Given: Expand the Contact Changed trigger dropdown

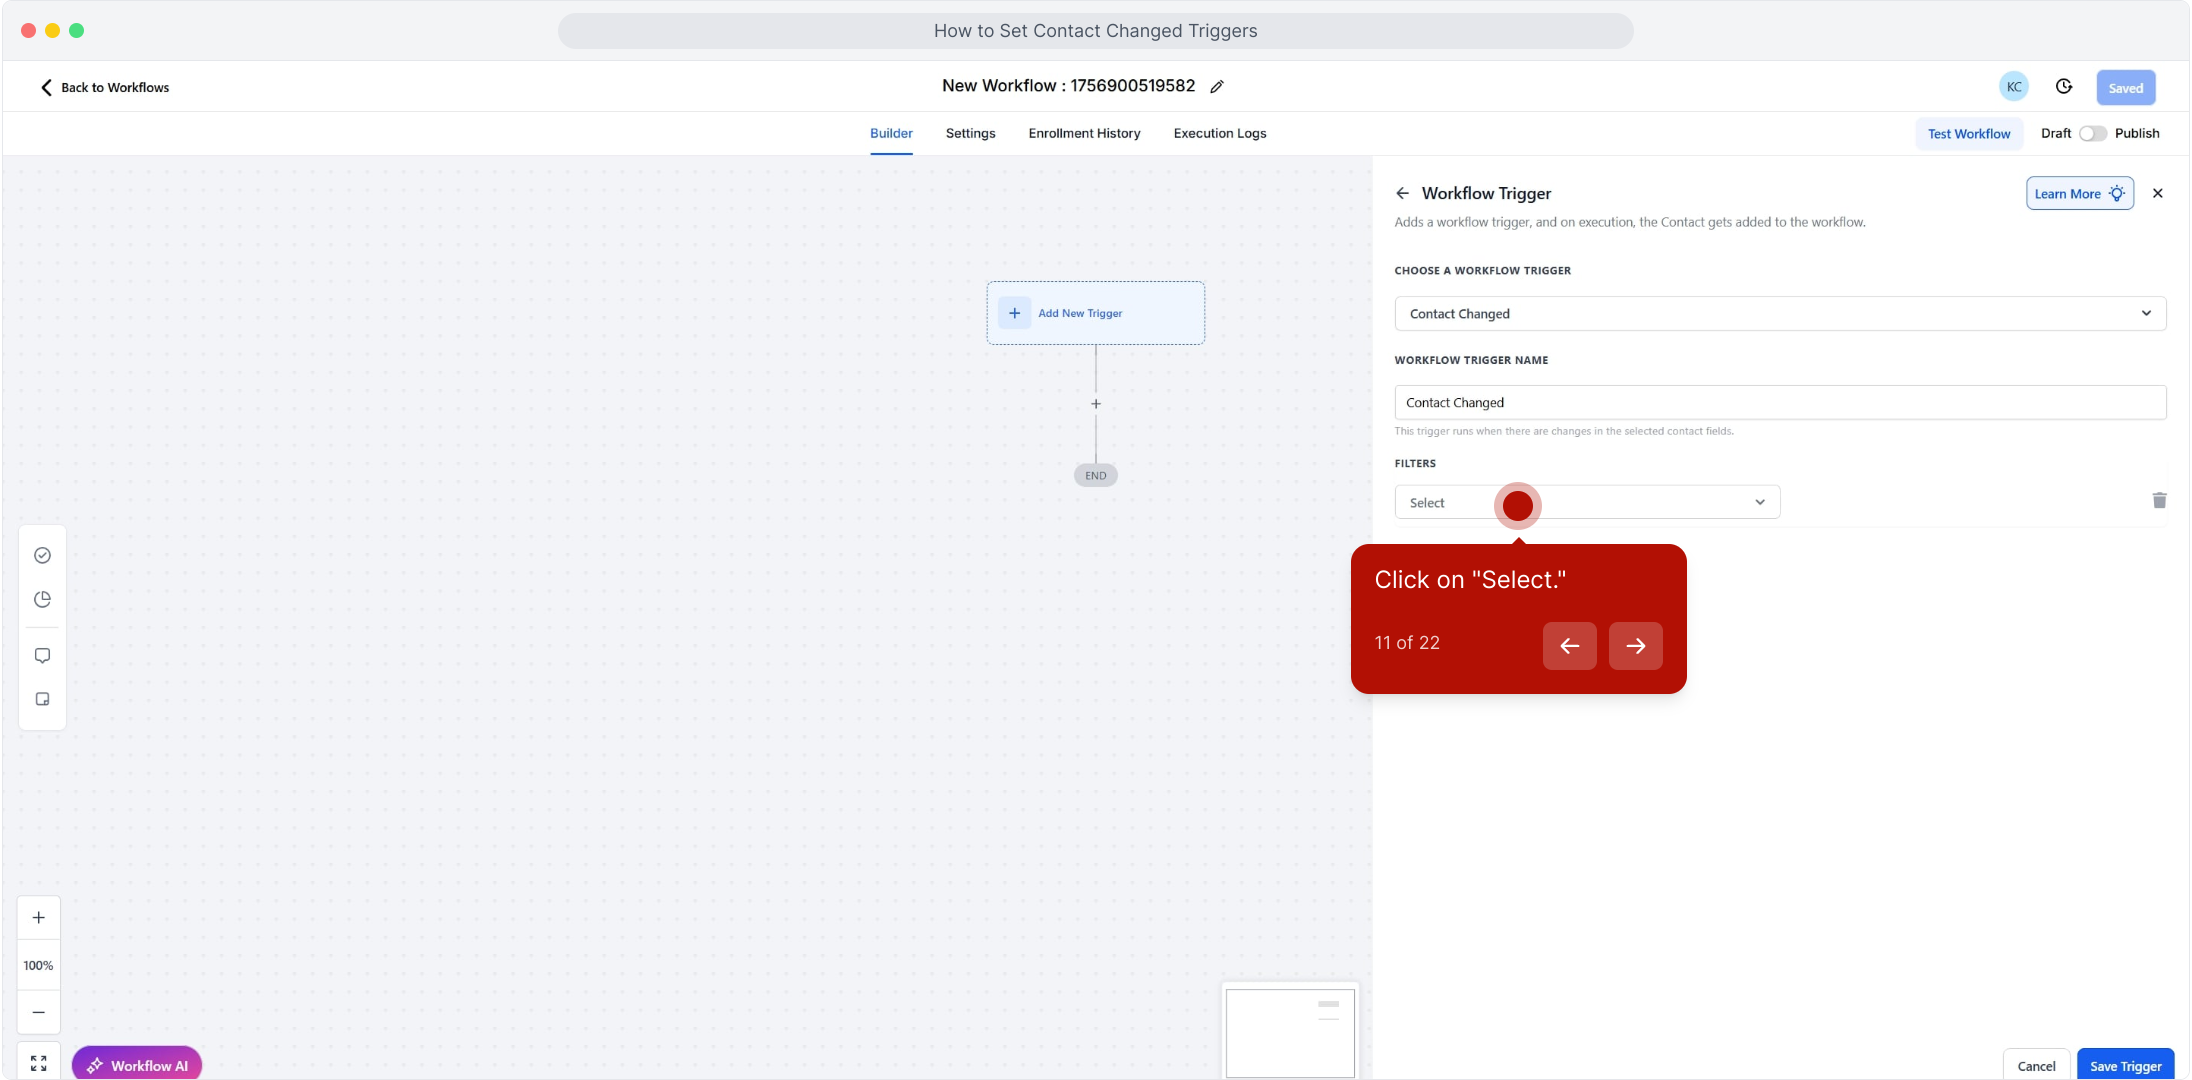Looking at the screenshot, I should 1780,314.
